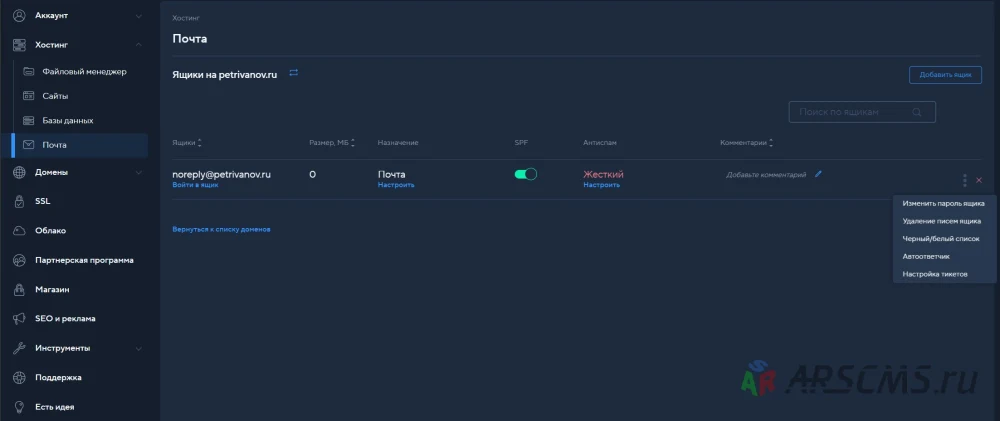Click the switch domain arrows icon

(293, 73)
